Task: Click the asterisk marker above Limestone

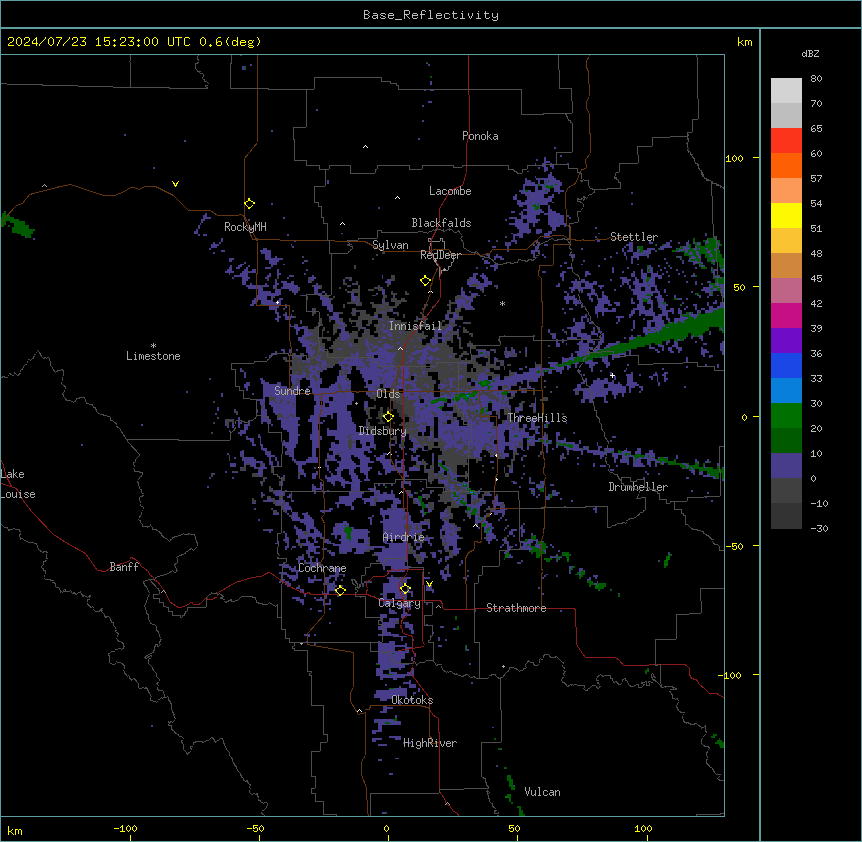Action: pos(153,346)
